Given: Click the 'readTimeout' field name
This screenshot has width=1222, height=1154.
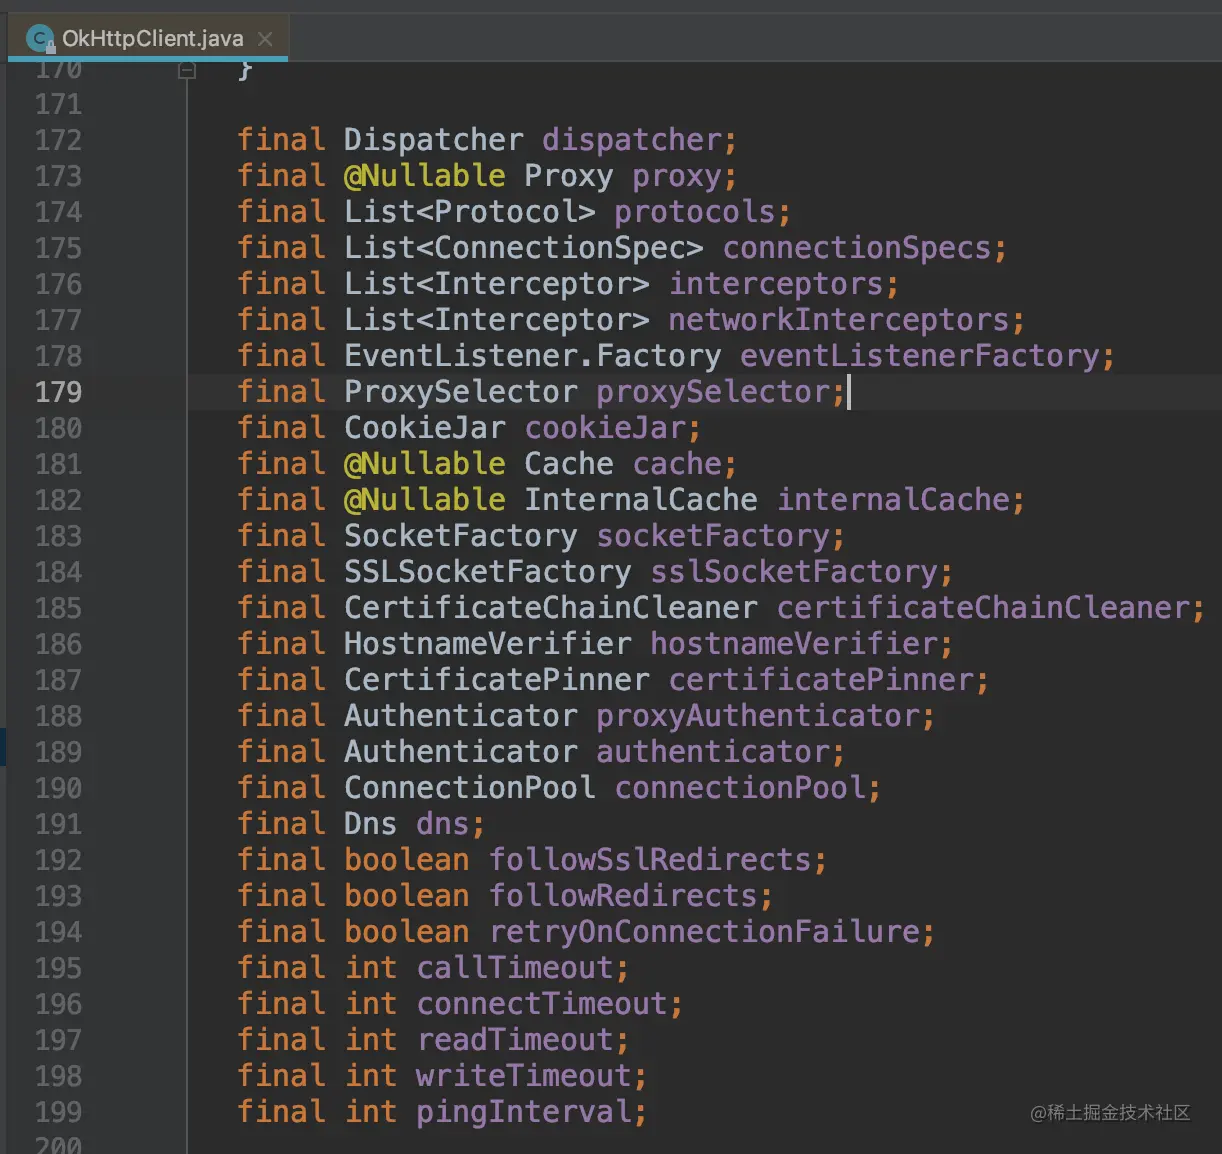Looking at the screenshot, I should (515, 1040).
